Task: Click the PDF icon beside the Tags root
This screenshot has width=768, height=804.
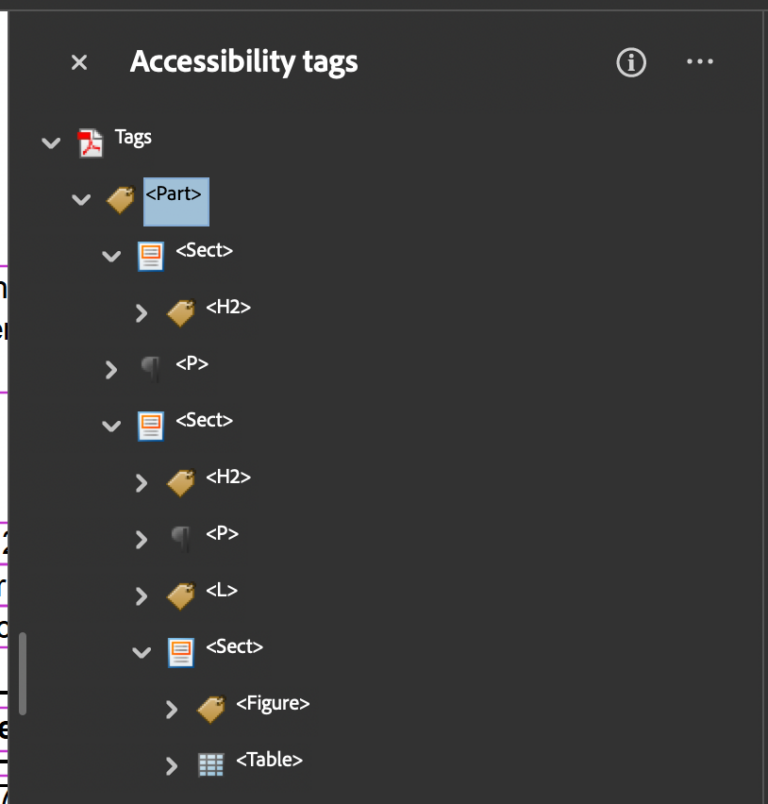Action: tap(92, 141)
